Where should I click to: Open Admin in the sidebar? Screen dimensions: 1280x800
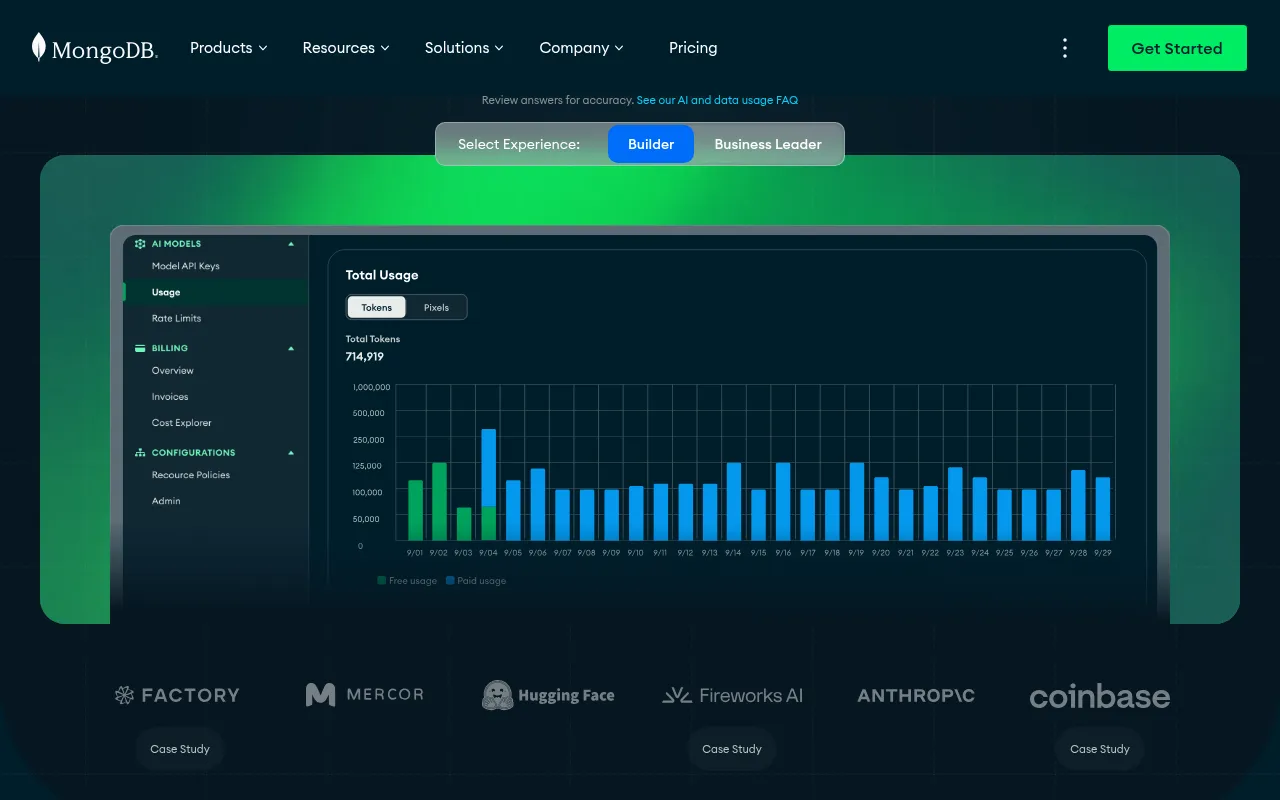pyautogui.click(x=166, y=501)
